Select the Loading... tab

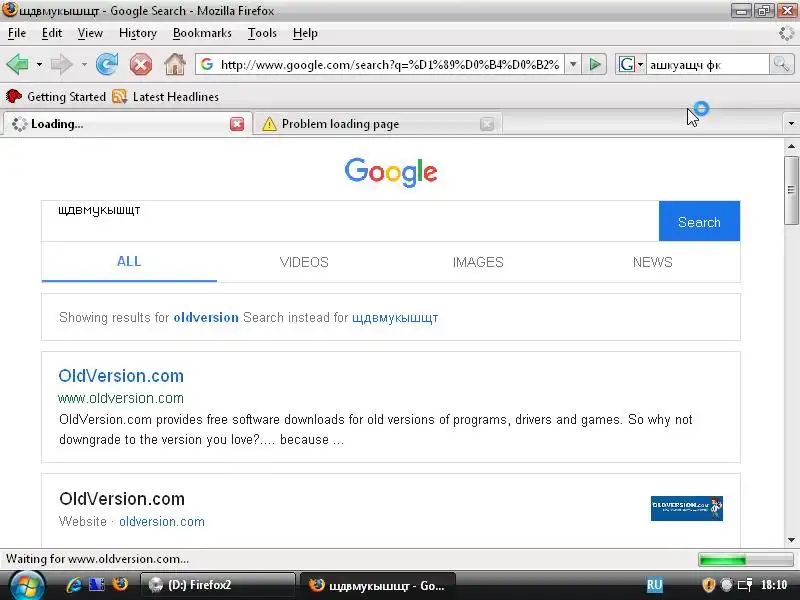(x=126, y=124)
